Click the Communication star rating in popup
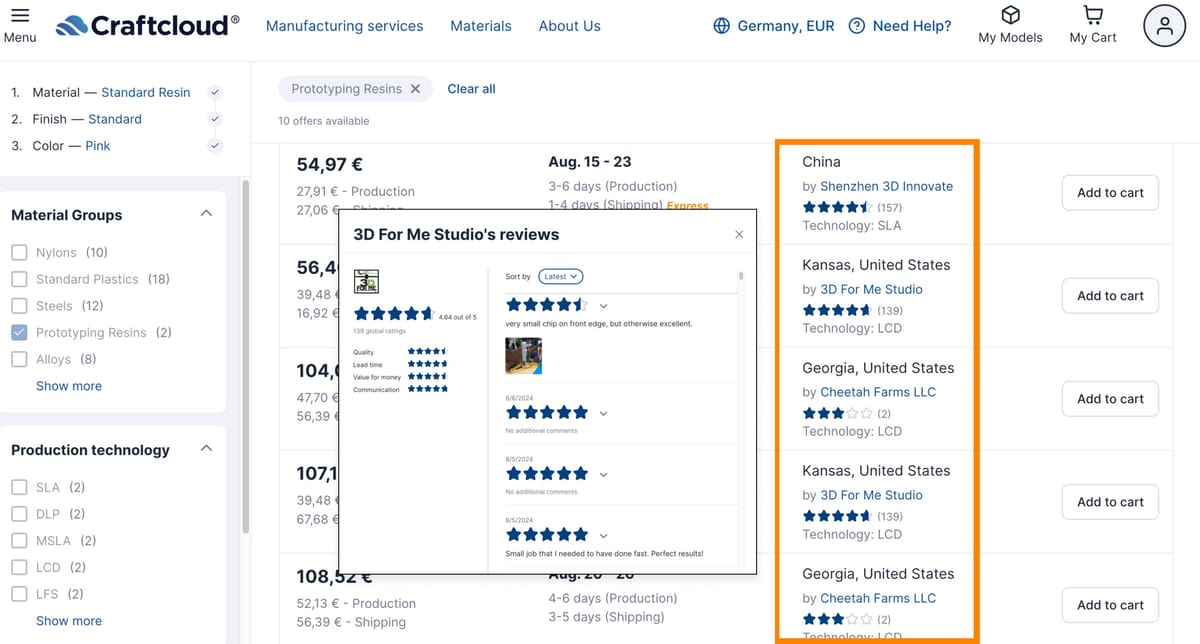1200x644 pixels. click(427, 389)
